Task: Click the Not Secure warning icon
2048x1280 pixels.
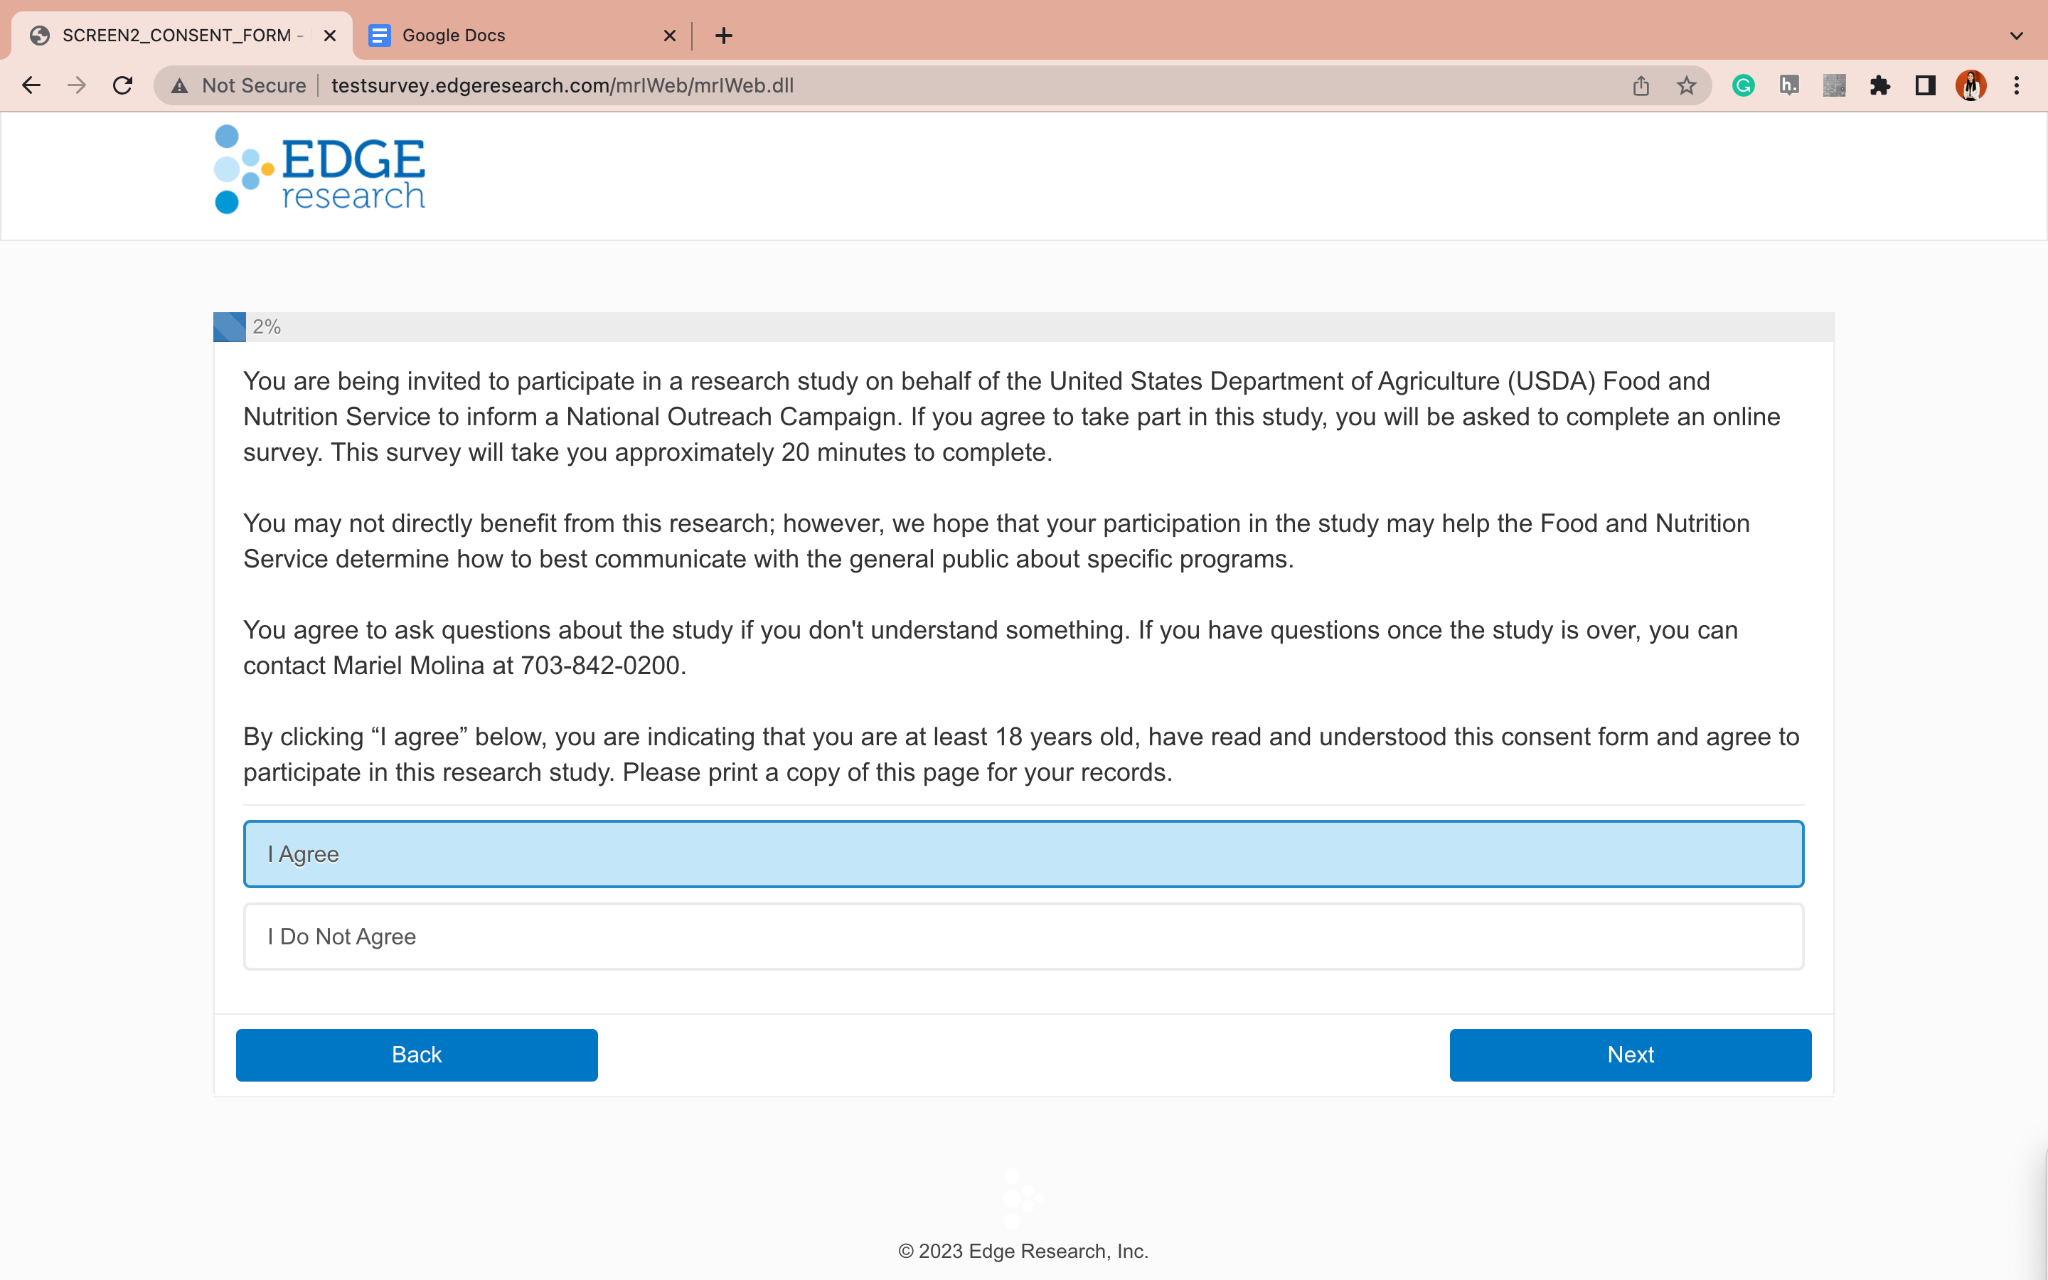Action: click(x=180, y=86)
